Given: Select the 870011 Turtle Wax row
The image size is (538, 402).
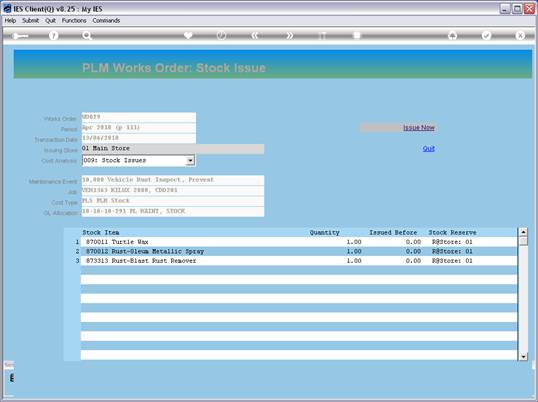Looking at the screenshot, I should [299, 242].
